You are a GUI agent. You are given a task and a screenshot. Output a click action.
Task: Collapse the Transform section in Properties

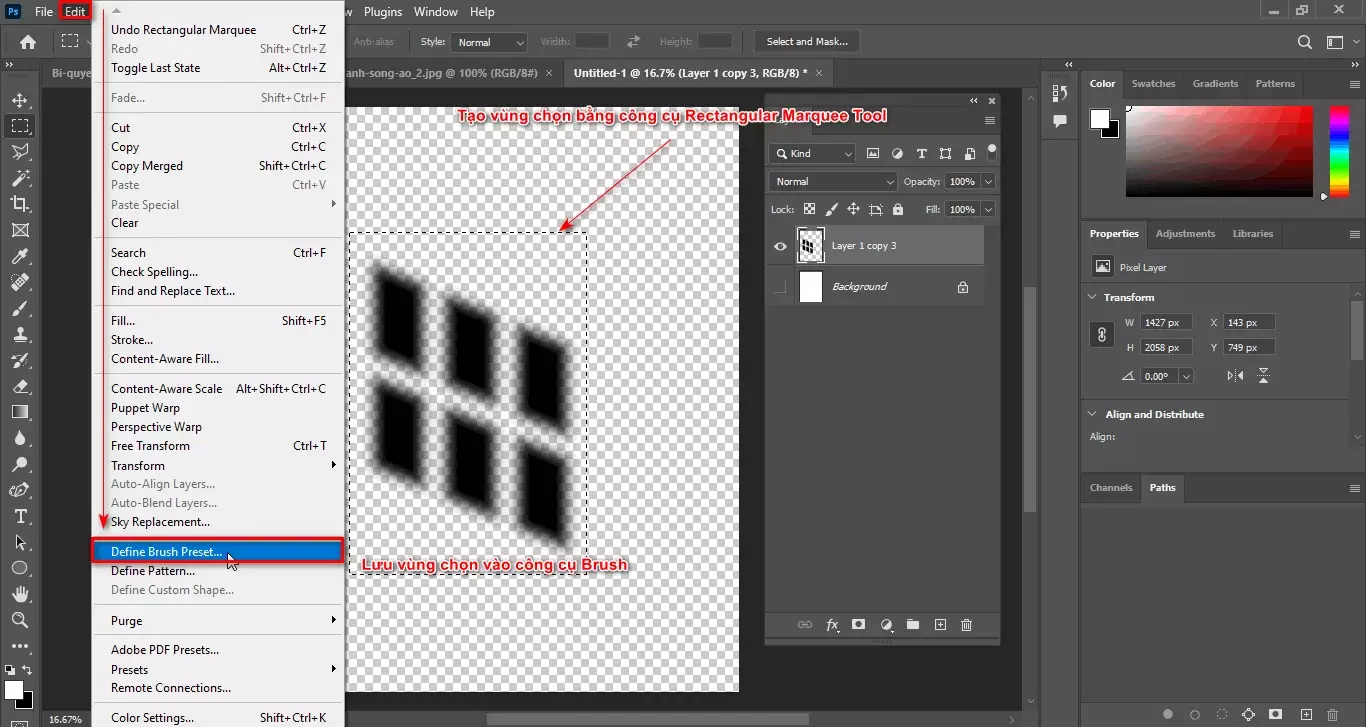1092,297
